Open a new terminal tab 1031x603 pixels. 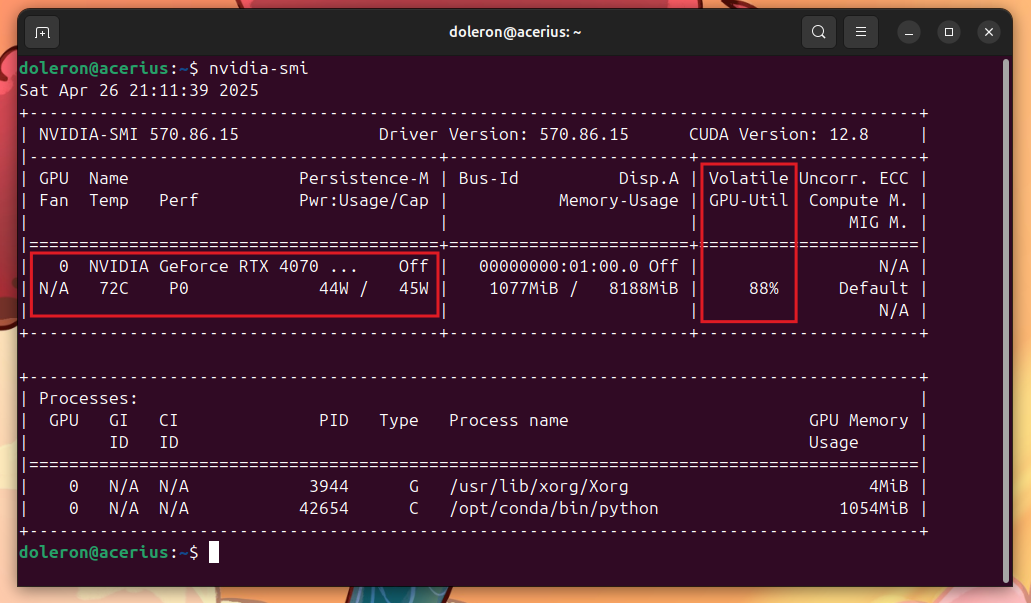(40, 32)
